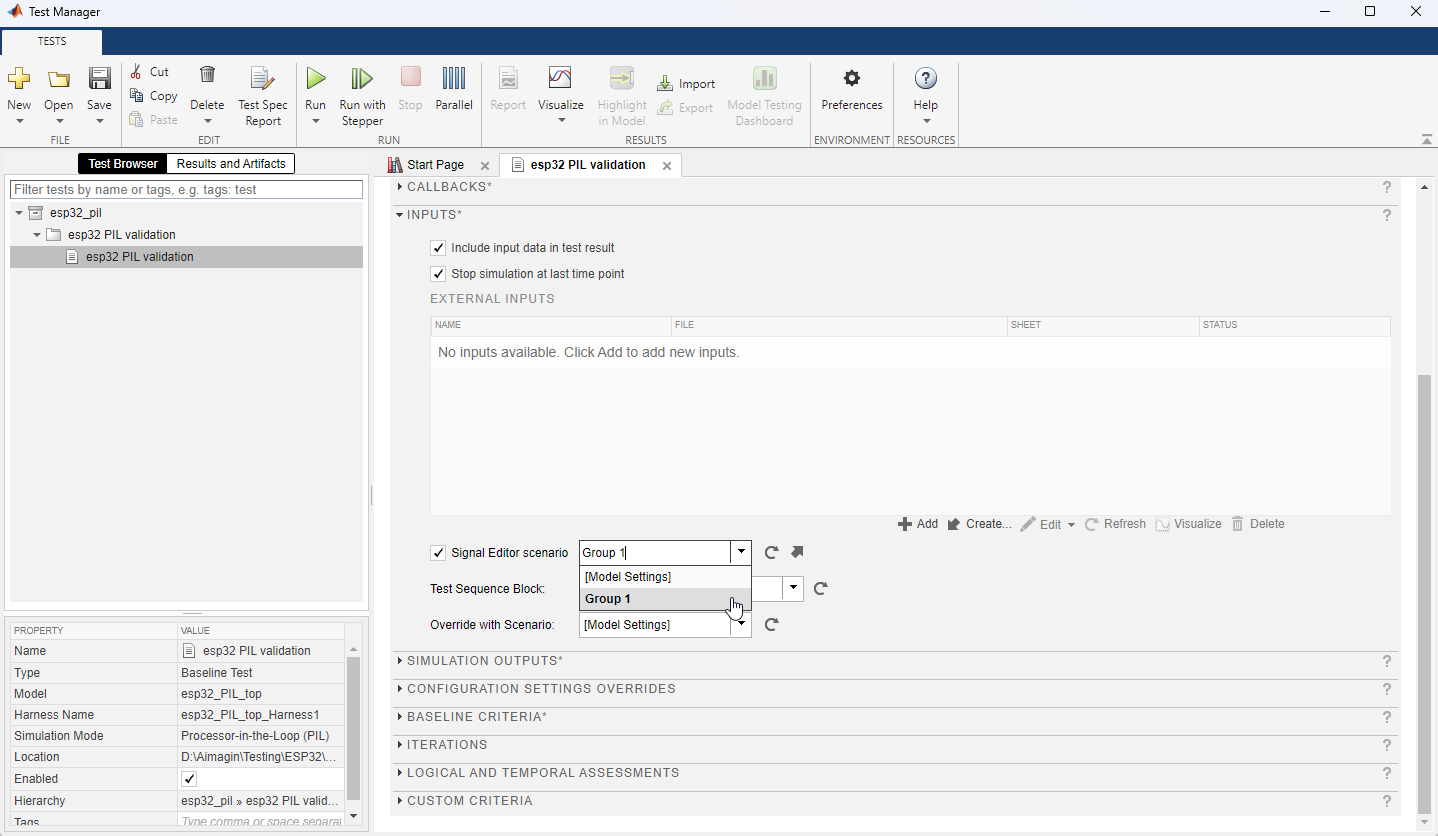Screen dimensions: 1438x836
Task: Click the Harness Name value esp32_PIL_top_Harness1
Action: click(250, 715)
